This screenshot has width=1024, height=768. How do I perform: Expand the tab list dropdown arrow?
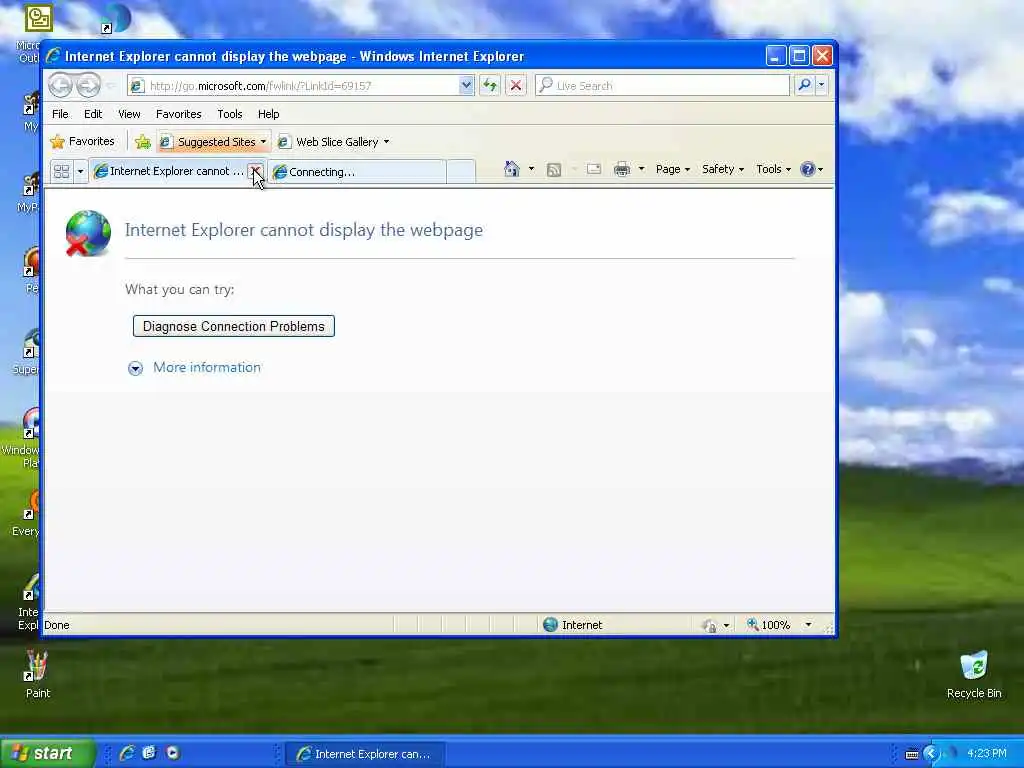[x=80, y=171]
